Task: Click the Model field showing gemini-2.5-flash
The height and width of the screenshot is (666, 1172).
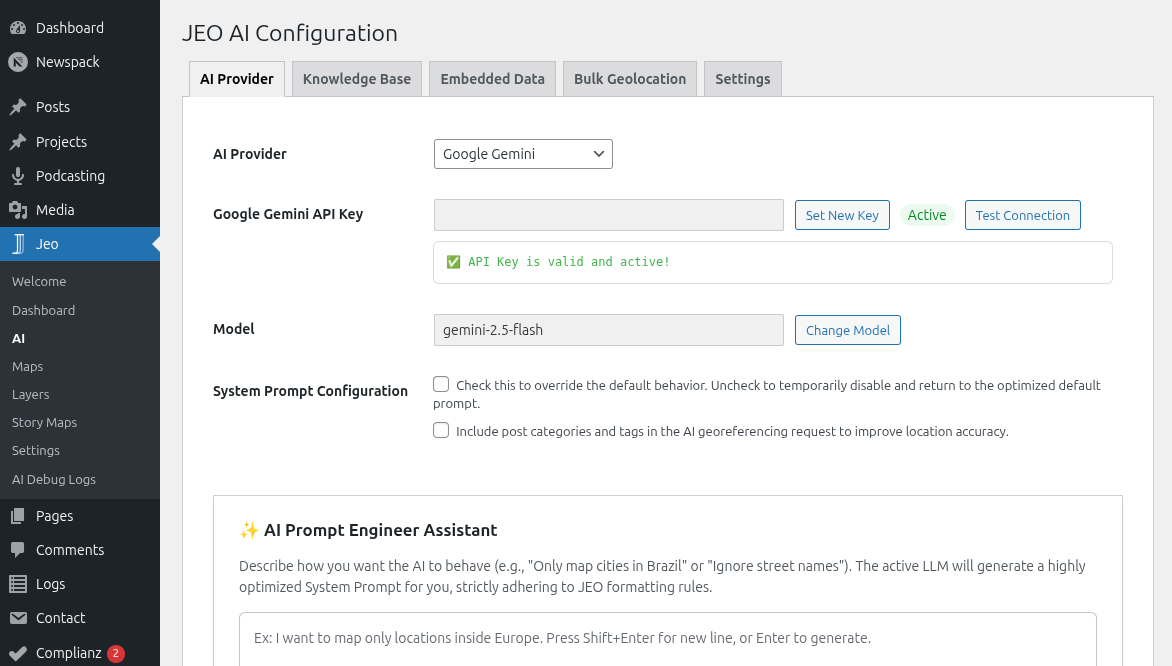Action: [608, 330]
